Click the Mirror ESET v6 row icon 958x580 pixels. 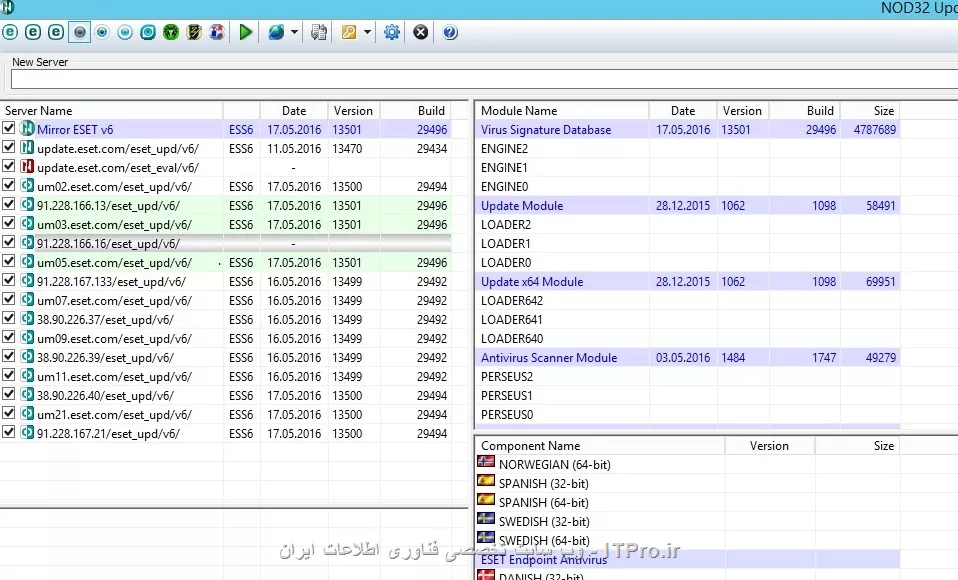[x=27, y=129]
